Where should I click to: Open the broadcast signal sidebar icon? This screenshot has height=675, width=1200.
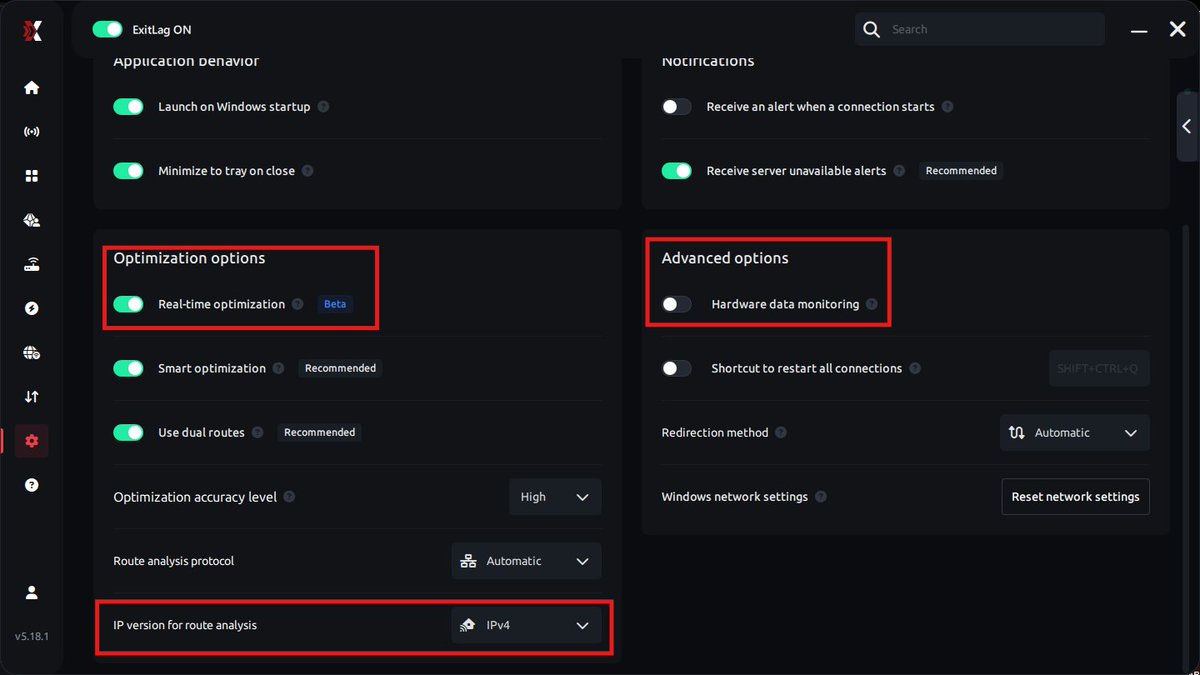tap(31, 132)
